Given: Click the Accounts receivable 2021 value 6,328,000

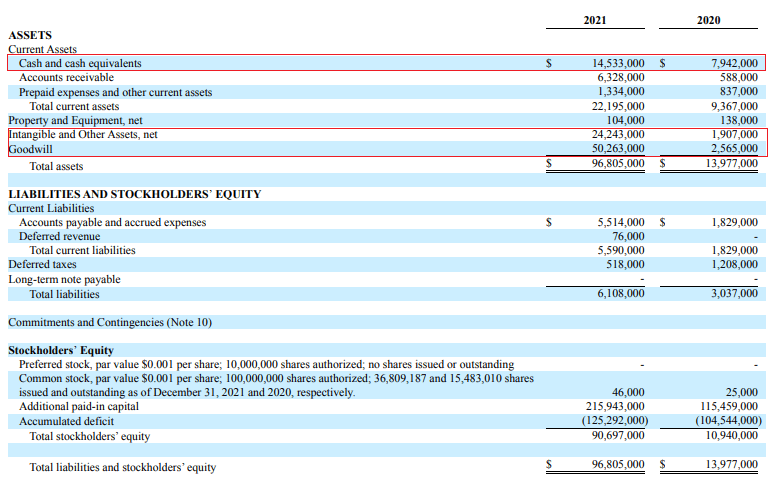Looking at the screenshot, I should click(621, 78).
